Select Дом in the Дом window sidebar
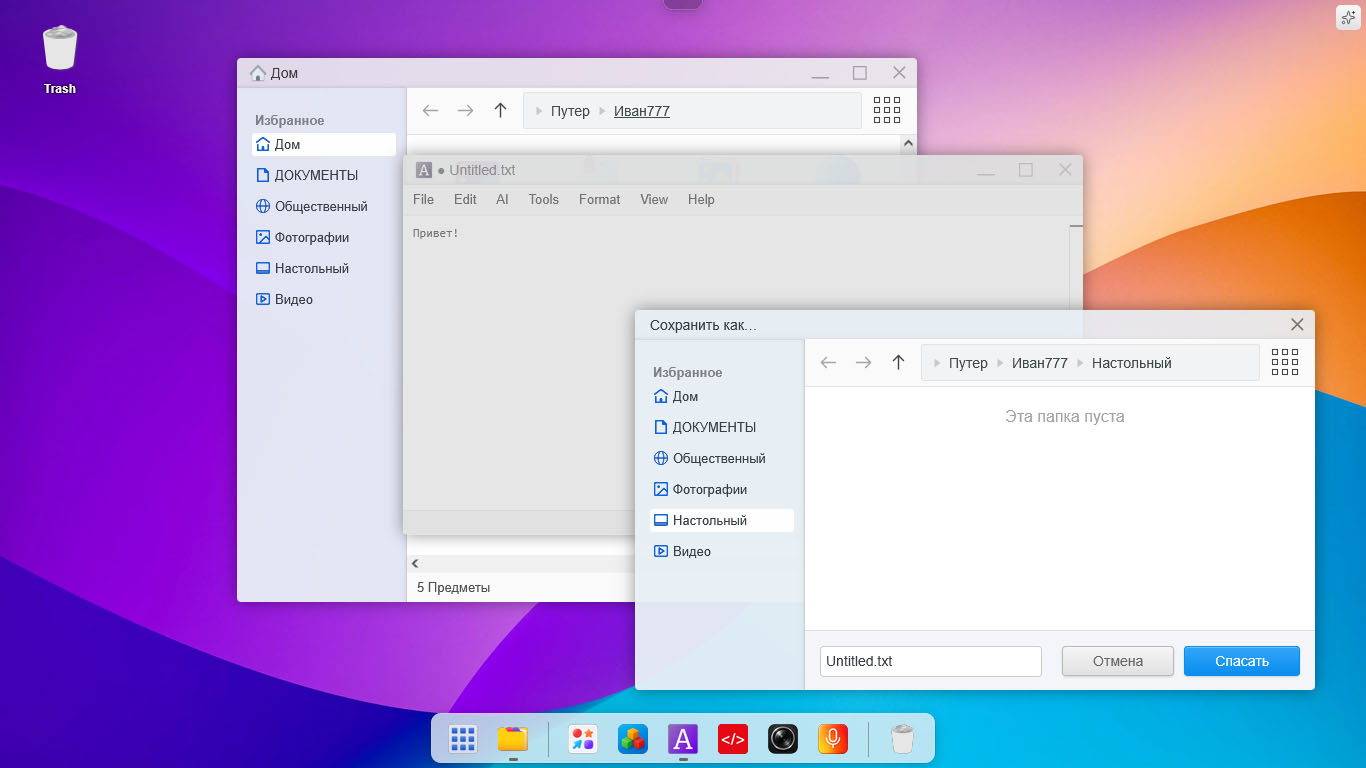This screenshot has width=1366, height=768. tap(324, 144)
